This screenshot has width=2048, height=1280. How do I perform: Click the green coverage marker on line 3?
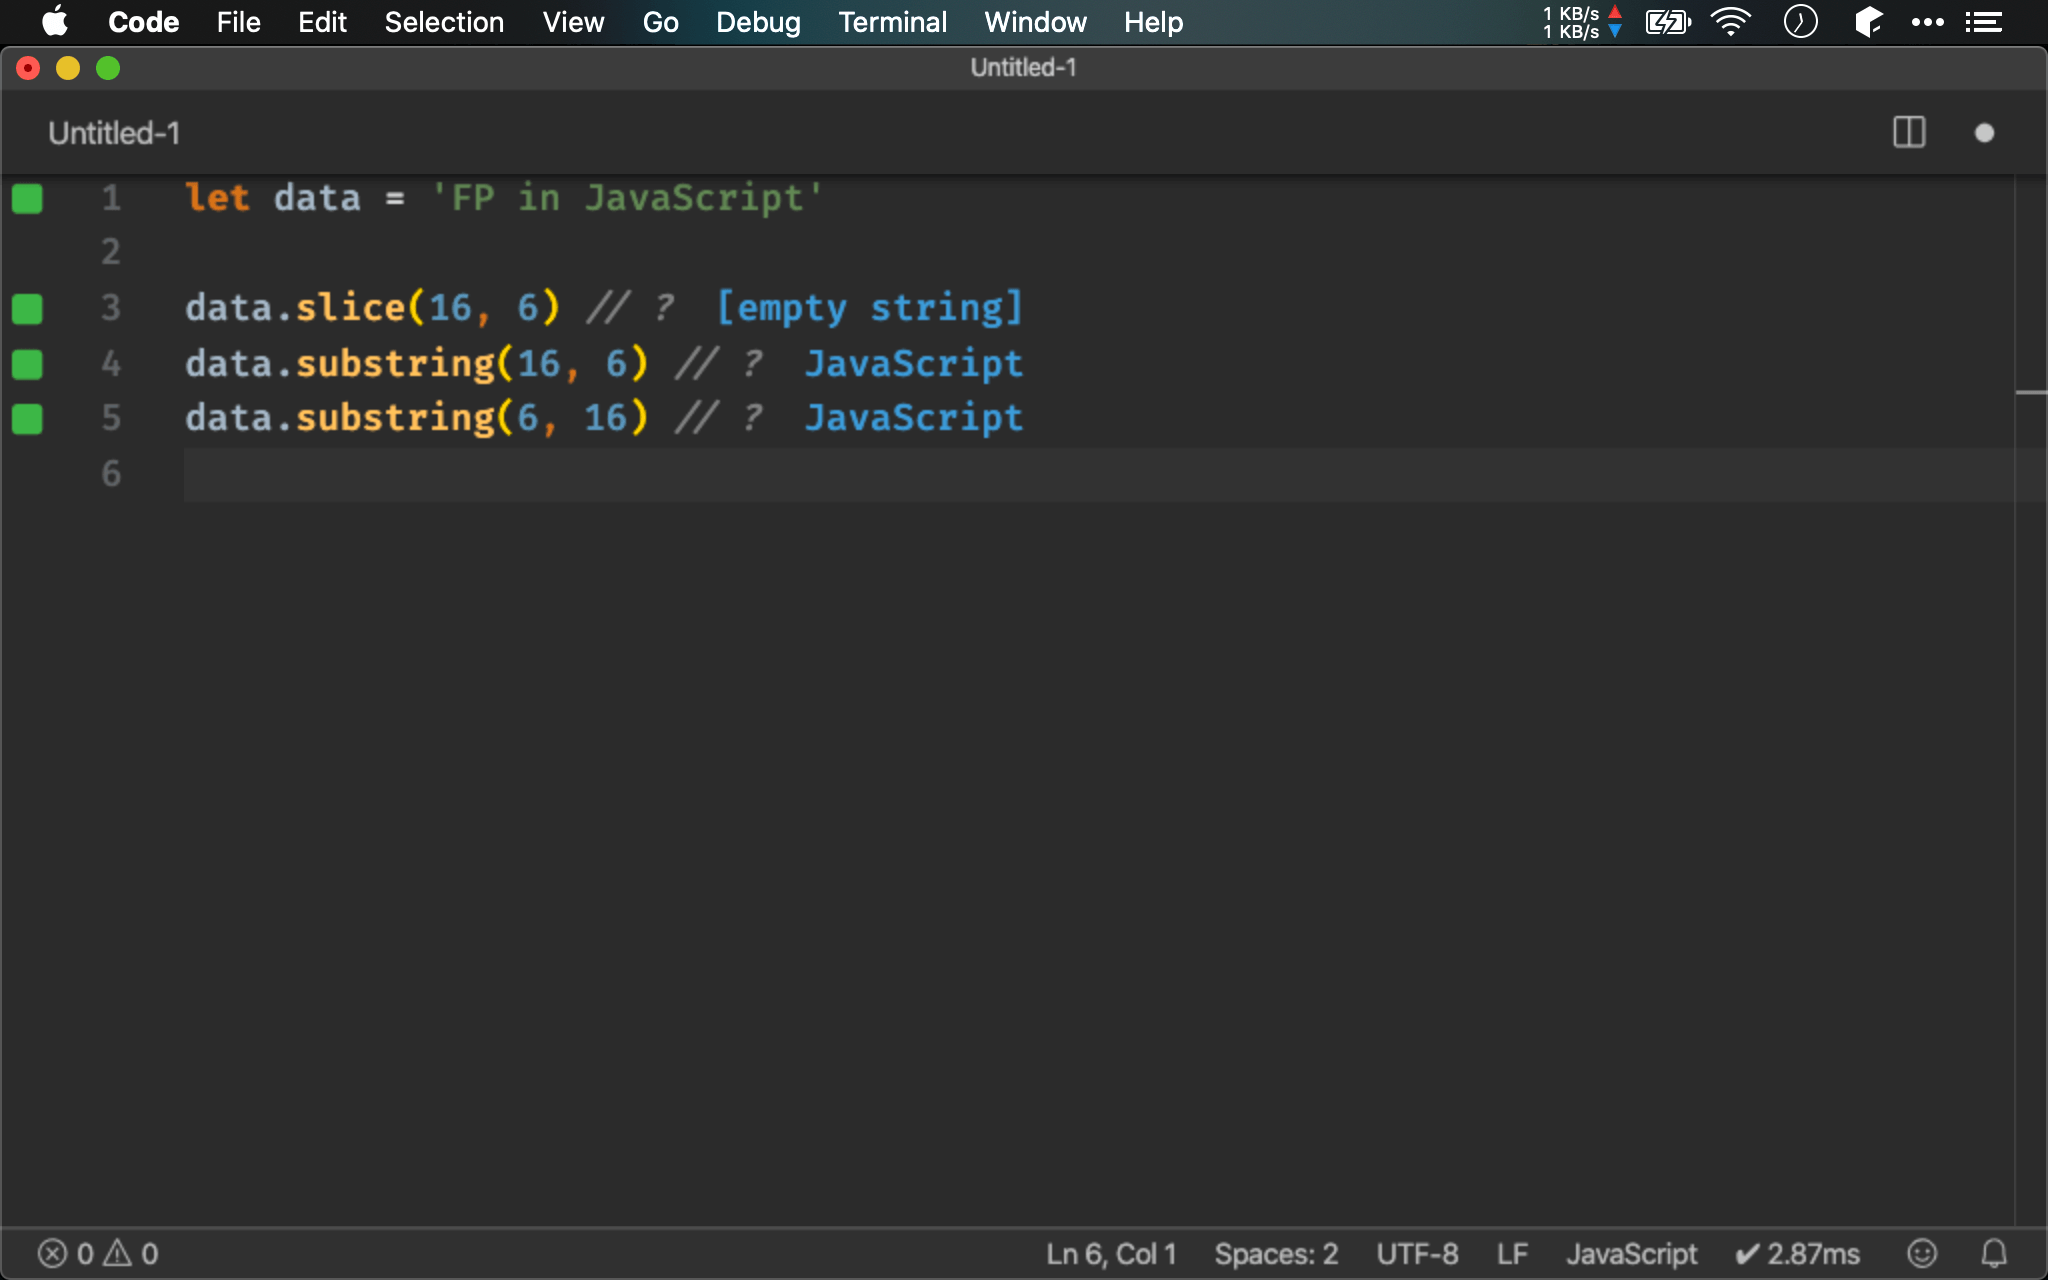pos(27,309)
